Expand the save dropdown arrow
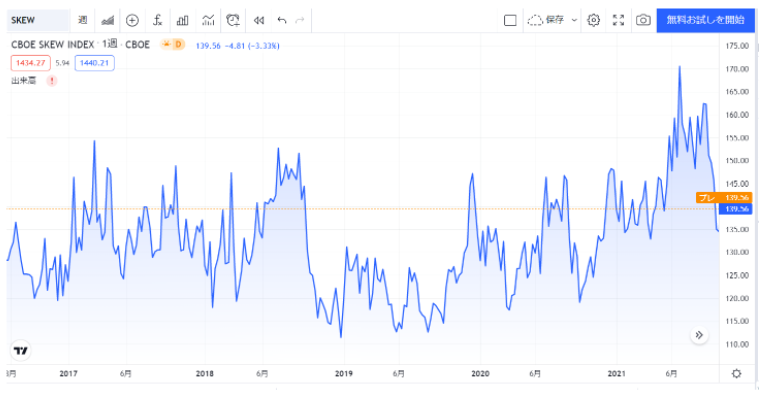The width and height of the screenshot is (766, 407). (574, 20)
